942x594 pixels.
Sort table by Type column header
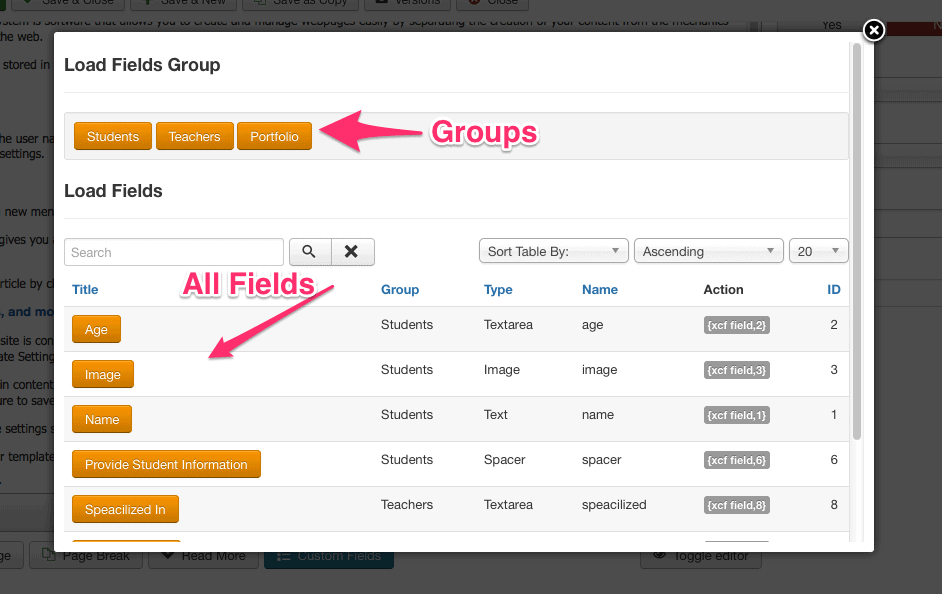pyautogui.click(x=498, y=290)
